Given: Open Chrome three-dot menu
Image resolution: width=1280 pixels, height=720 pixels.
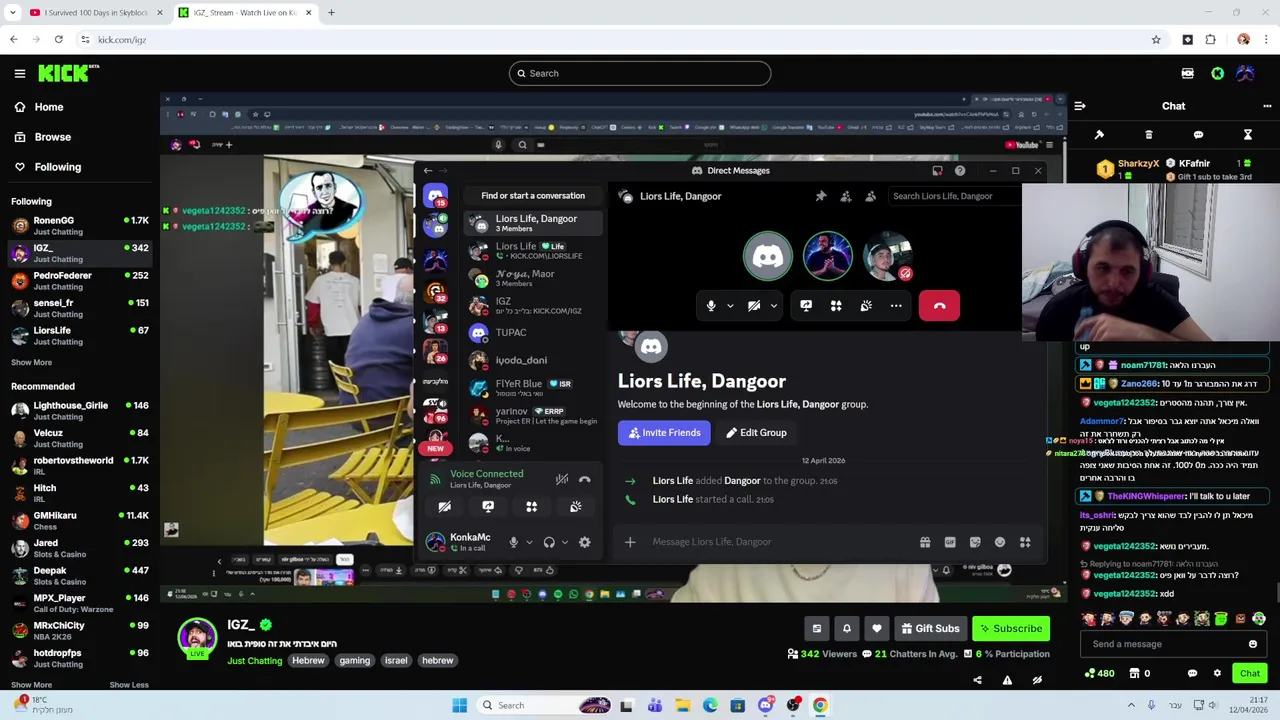Looking at the screenshot, I should pyautogui.click(x=1267, y=39).
